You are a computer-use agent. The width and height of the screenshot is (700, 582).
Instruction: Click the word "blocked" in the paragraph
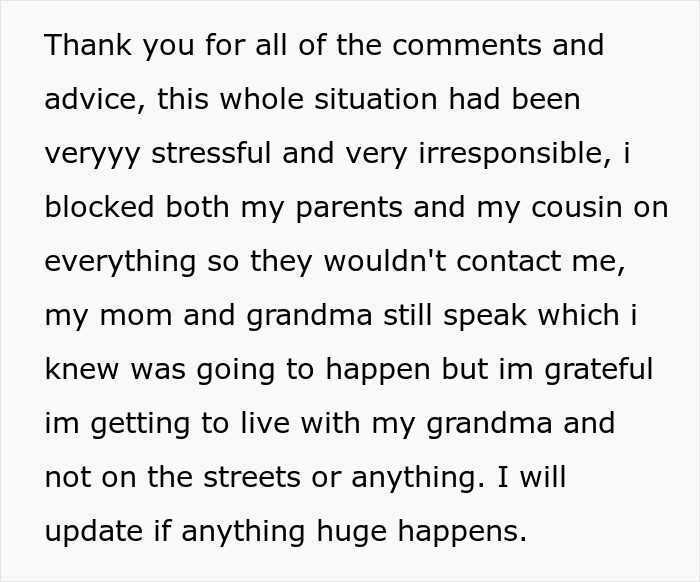pyautogui.click(x=99, y=208)
